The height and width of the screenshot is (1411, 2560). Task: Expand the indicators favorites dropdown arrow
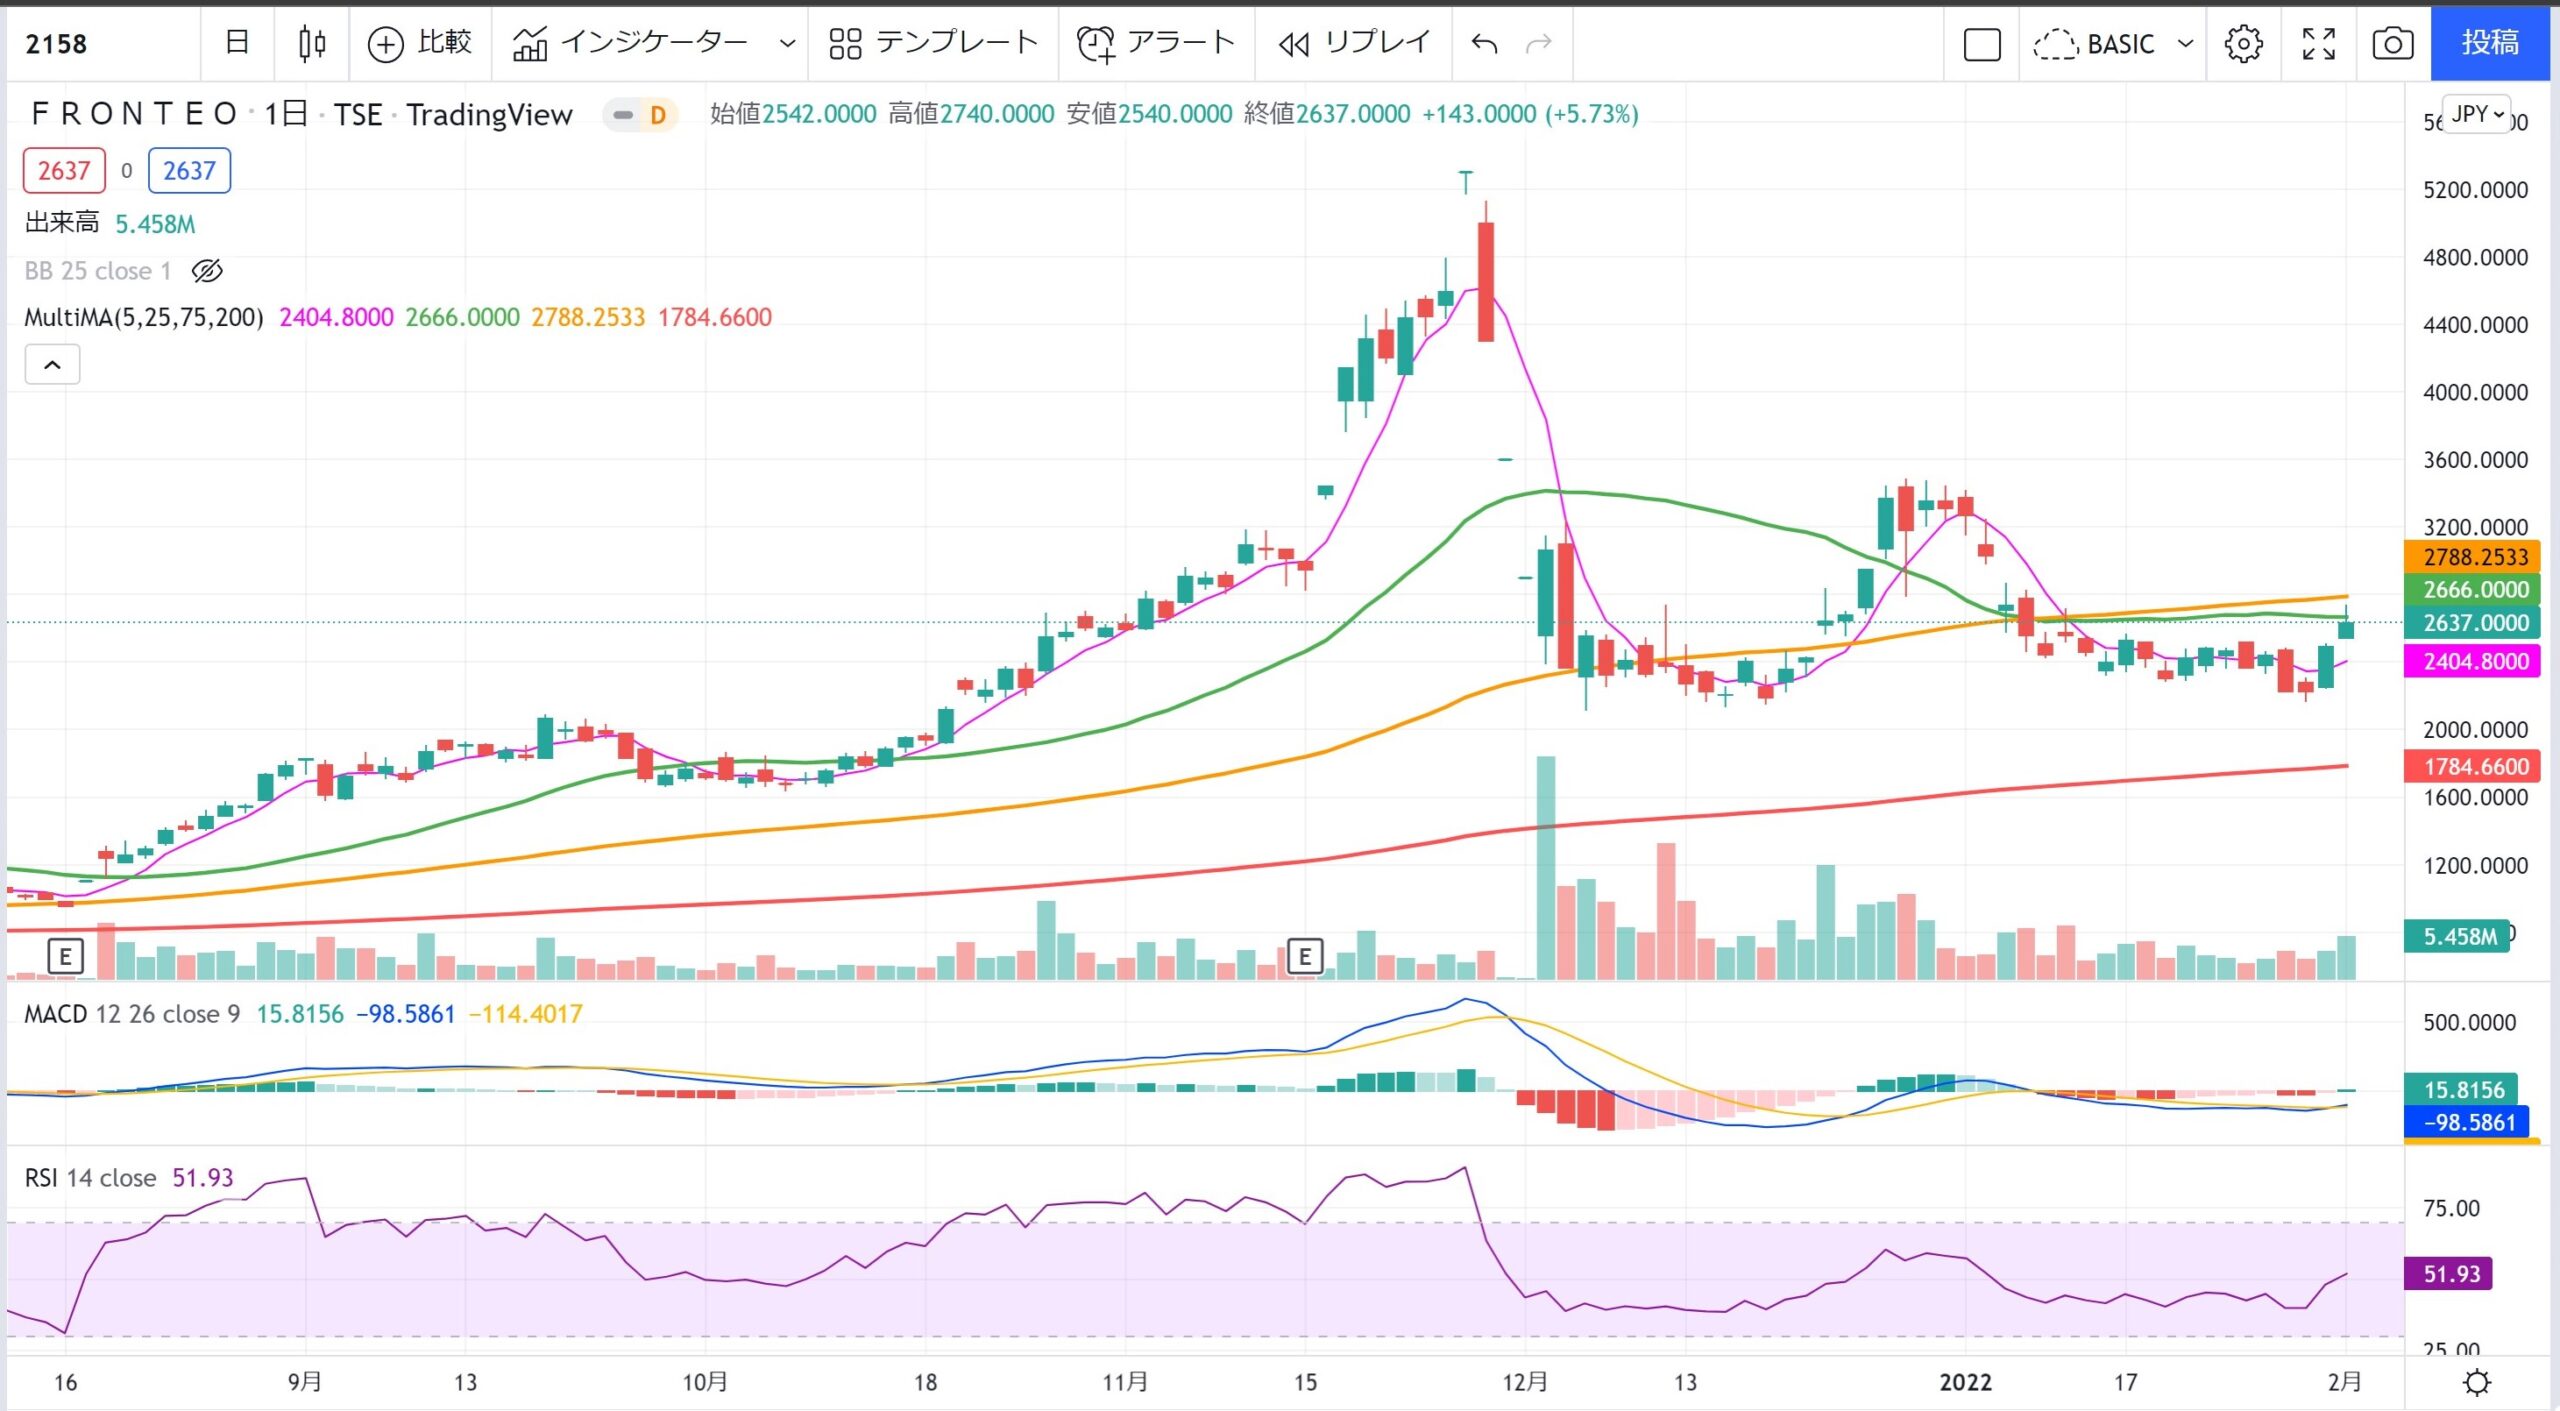point(787,43)
